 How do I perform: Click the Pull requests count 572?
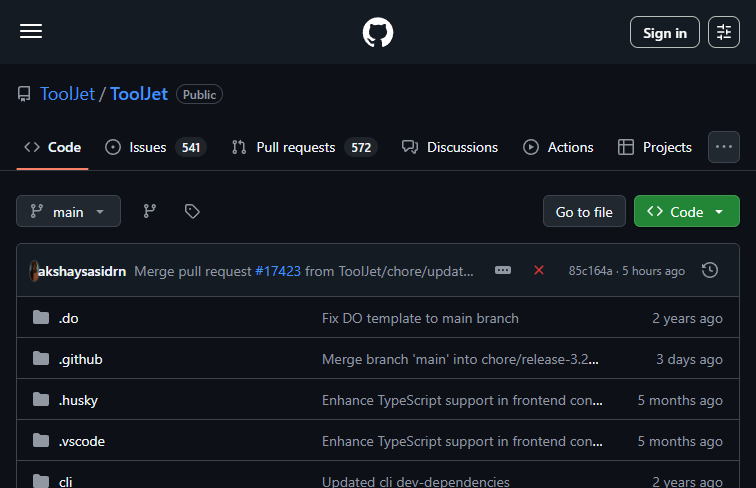pyautogui.click(x=361, y=147)
